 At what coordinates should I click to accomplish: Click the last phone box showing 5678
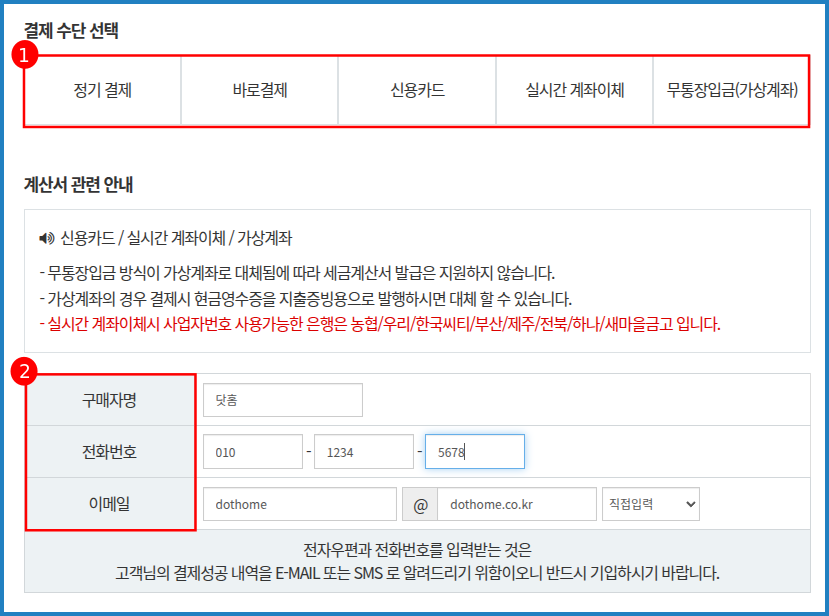[475, 451]
